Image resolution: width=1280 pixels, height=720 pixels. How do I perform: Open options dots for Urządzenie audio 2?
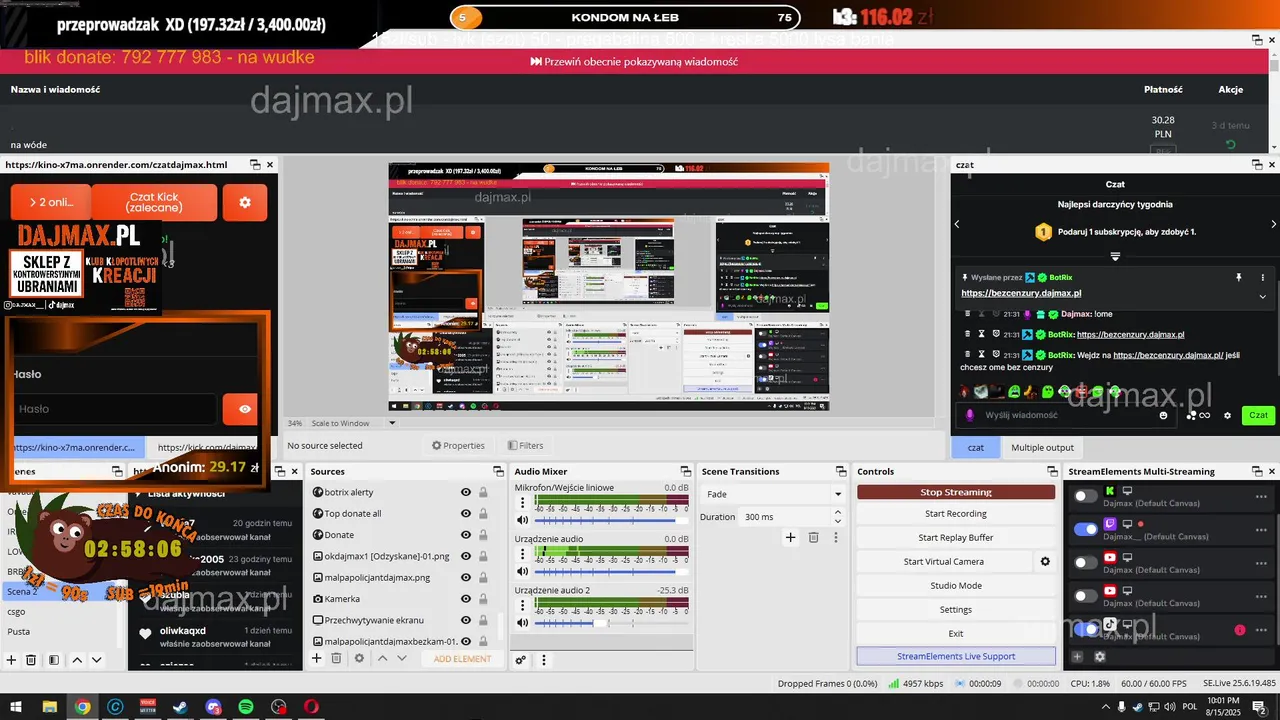pyautogui.click(x=522, y=604)
